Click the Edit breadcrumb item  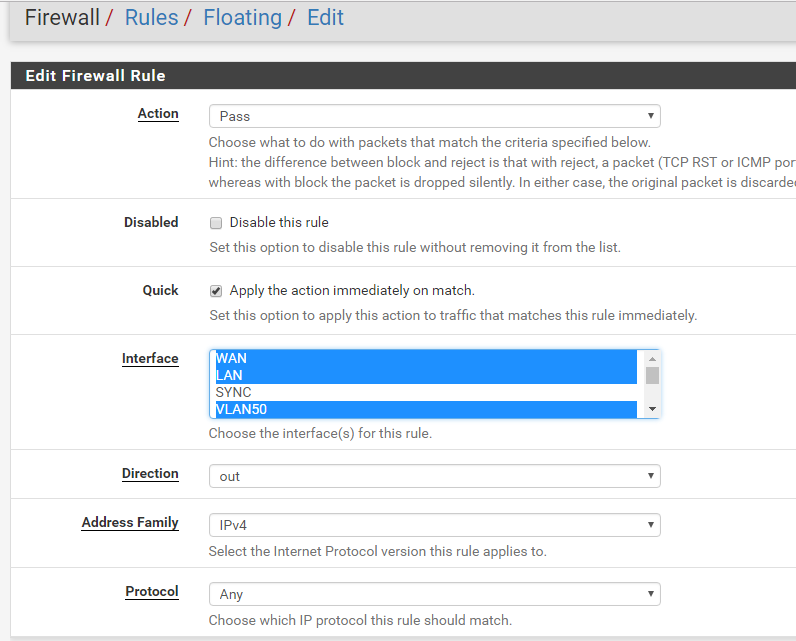coord(325,18)
